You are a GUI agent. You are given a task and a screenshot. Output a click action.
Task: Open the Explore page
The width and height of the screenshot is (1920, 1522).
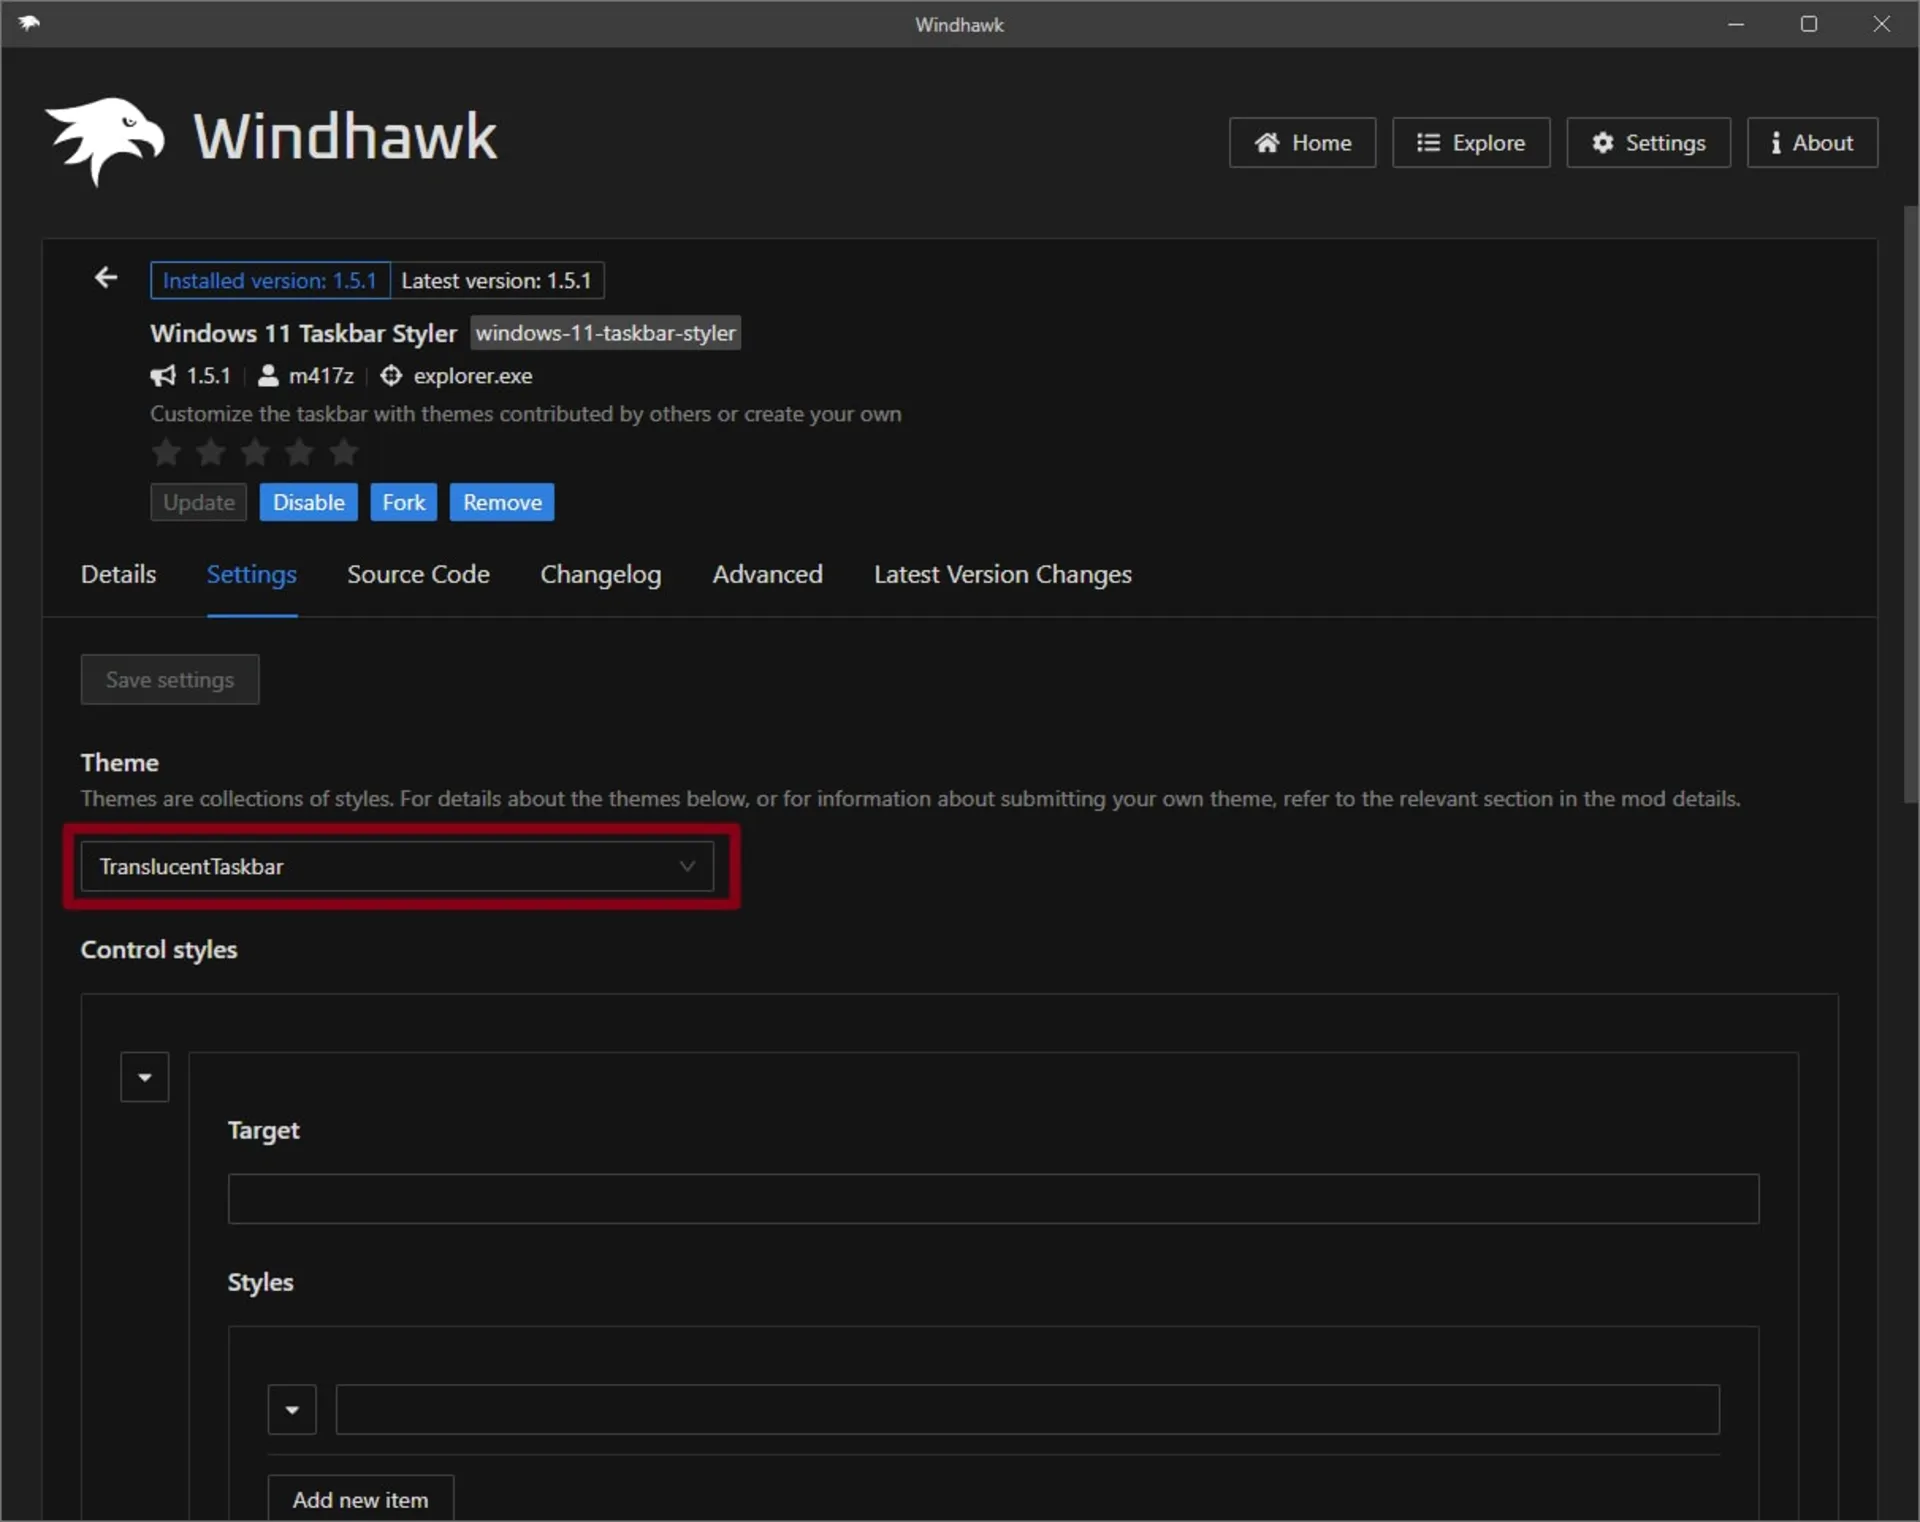point(1470,143)
